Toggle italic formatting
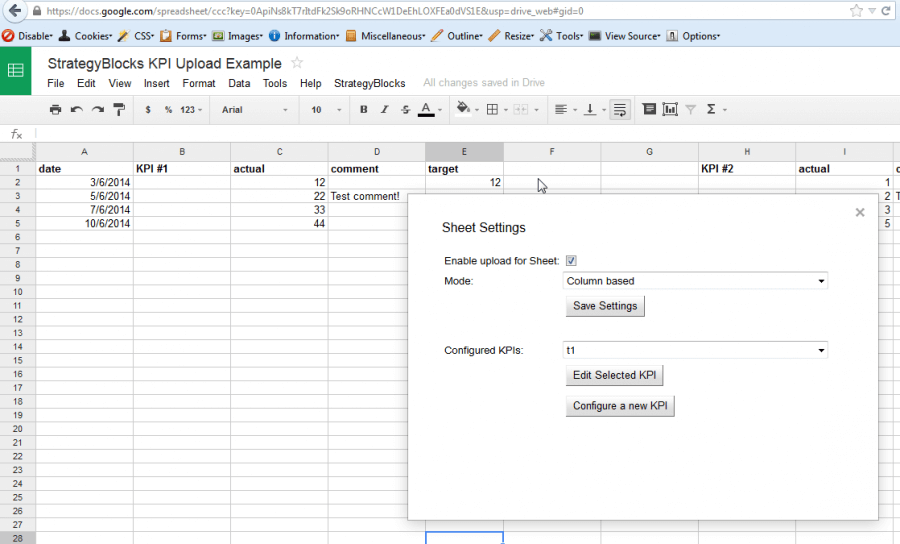Image resolution: width=900 pixels, height=544 pixels. point(385,110)
